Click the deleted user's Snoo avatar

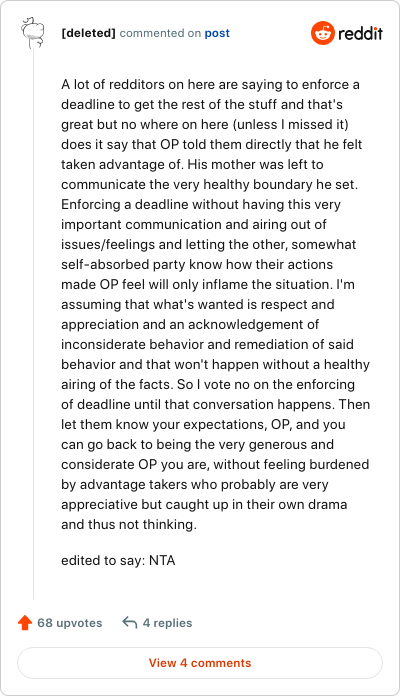(x=33, y=32)
